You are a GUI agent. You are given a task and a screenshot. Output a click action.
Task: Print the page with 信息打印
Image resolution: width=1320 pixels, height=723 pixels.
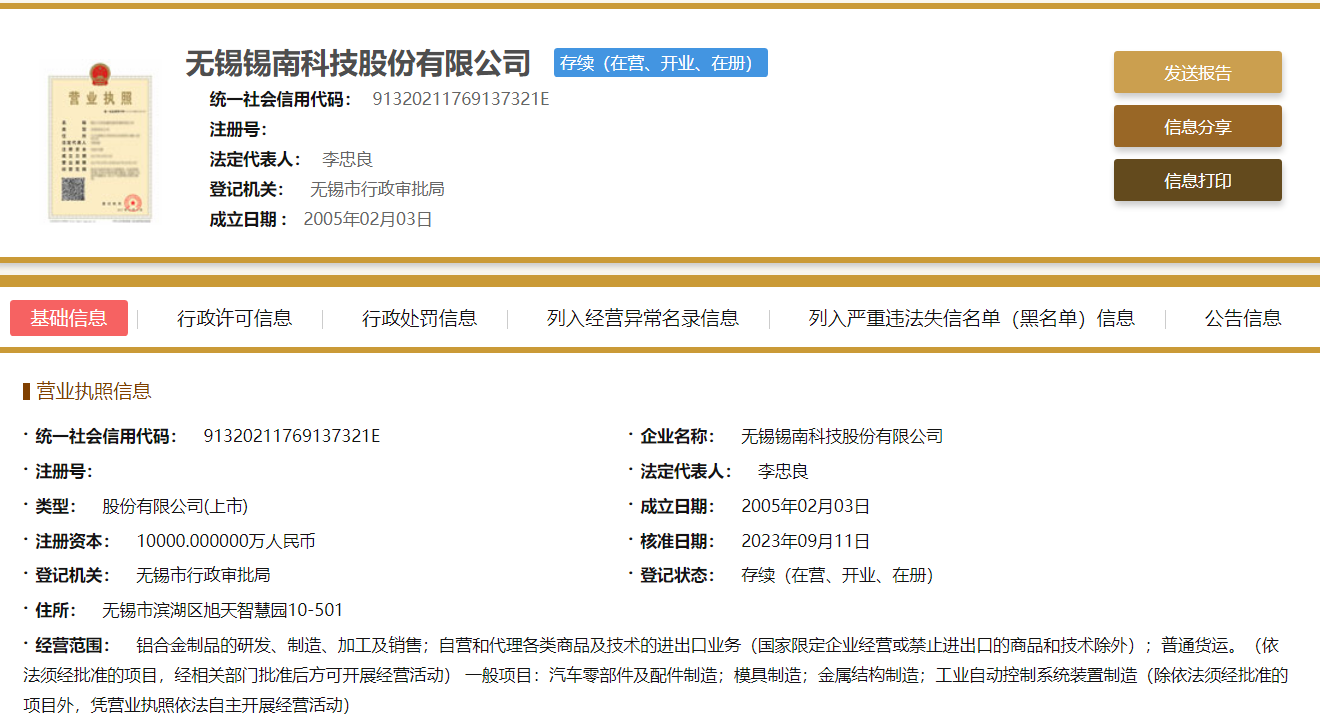[x=1198, y=181]
